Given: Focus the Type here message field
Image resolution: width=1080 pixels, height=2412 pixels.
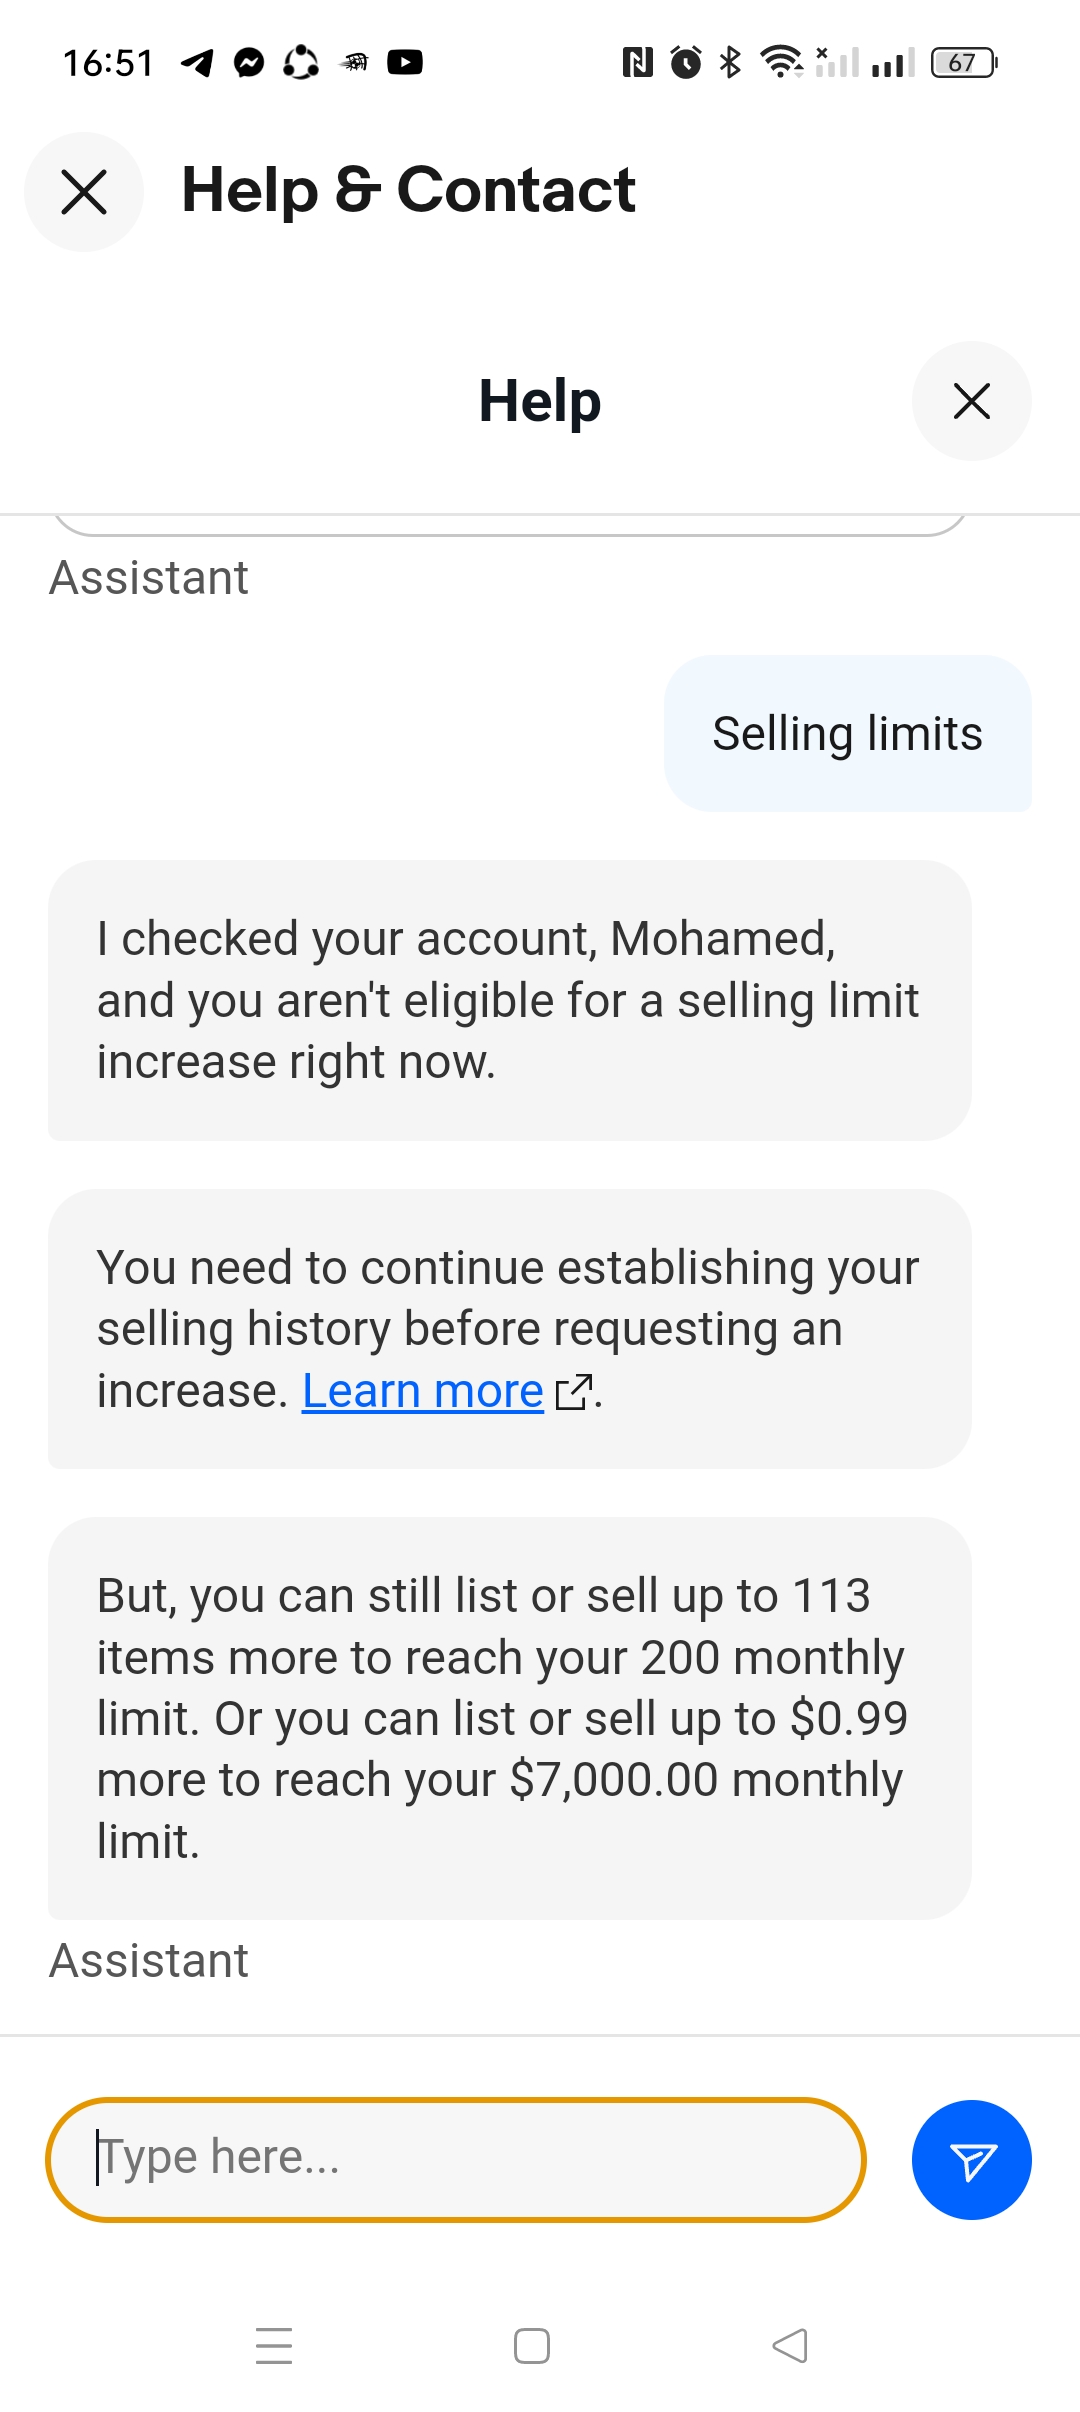Looking at the screenshot, I should click(x=455, y=2159).
